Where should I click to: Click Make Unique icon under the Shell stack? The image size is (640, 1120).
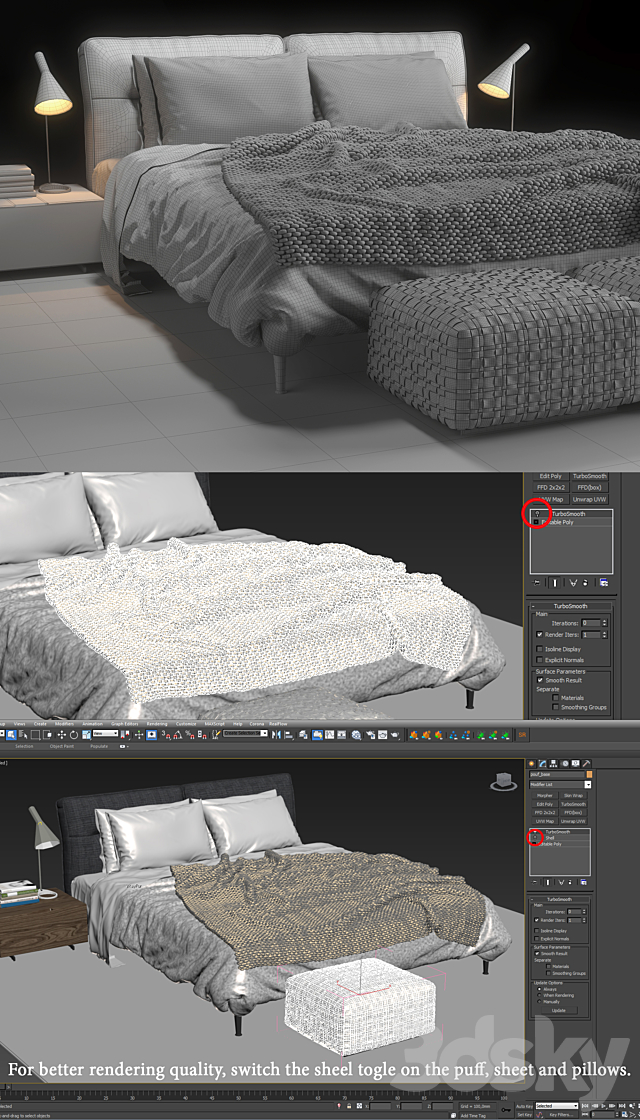pos(561,882)
